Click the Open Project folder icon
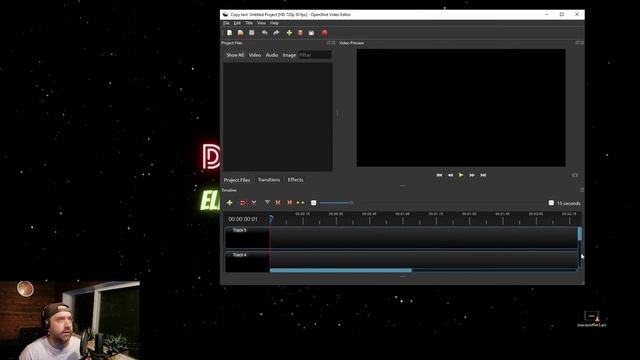 240,33
